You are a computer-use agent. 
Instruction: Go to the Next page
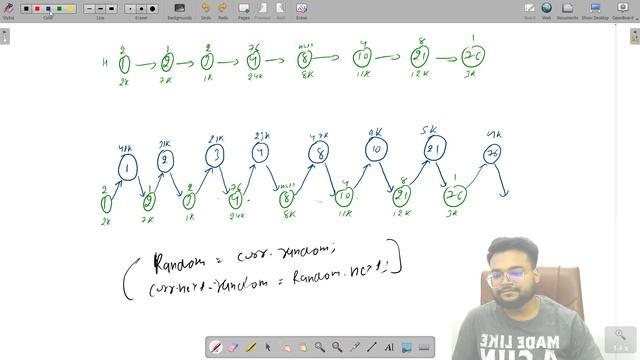[x=280, y=11]
